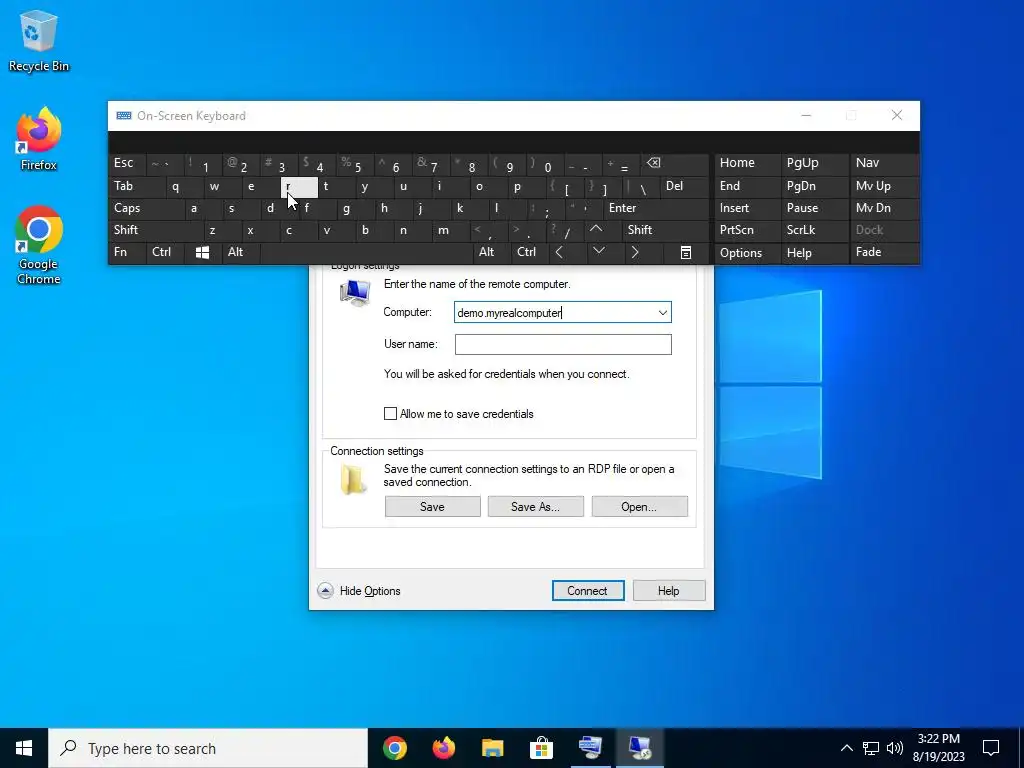Click the On-Screen Keyboard title bar icon
Viewport: 1024px width, 768px height.
[123, 116]
